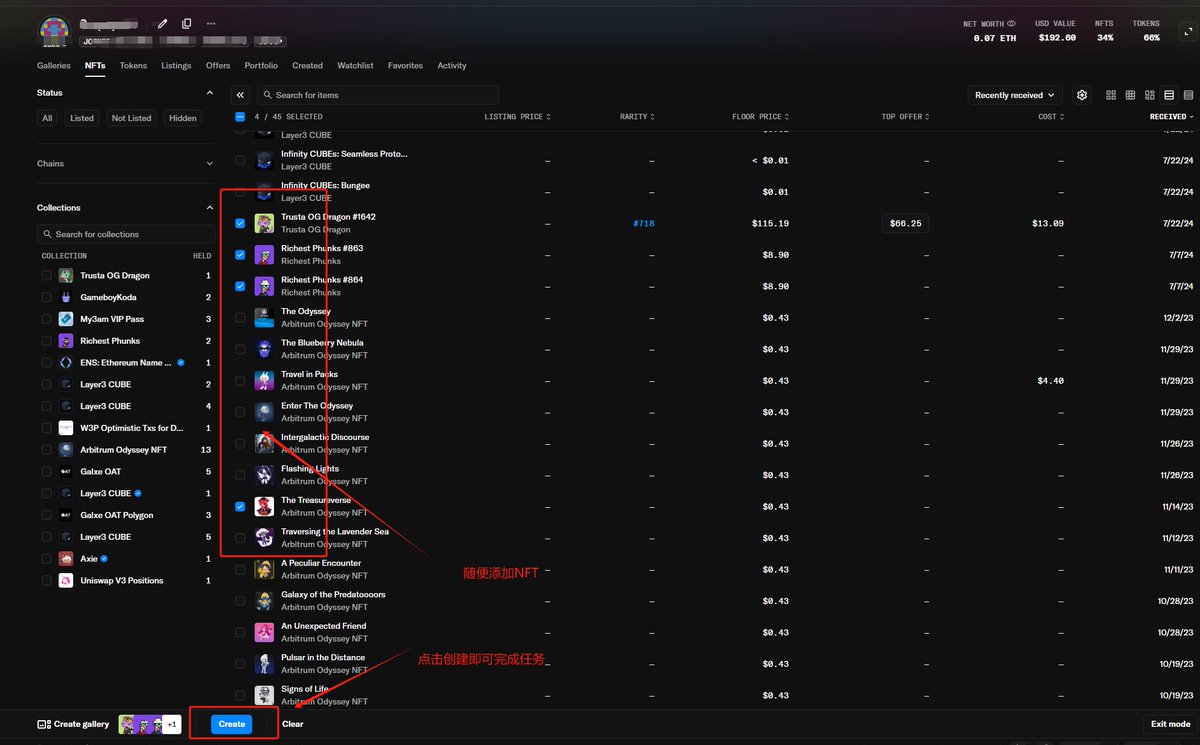Toggle the select-all header checkbox

(x=240, y=117)
